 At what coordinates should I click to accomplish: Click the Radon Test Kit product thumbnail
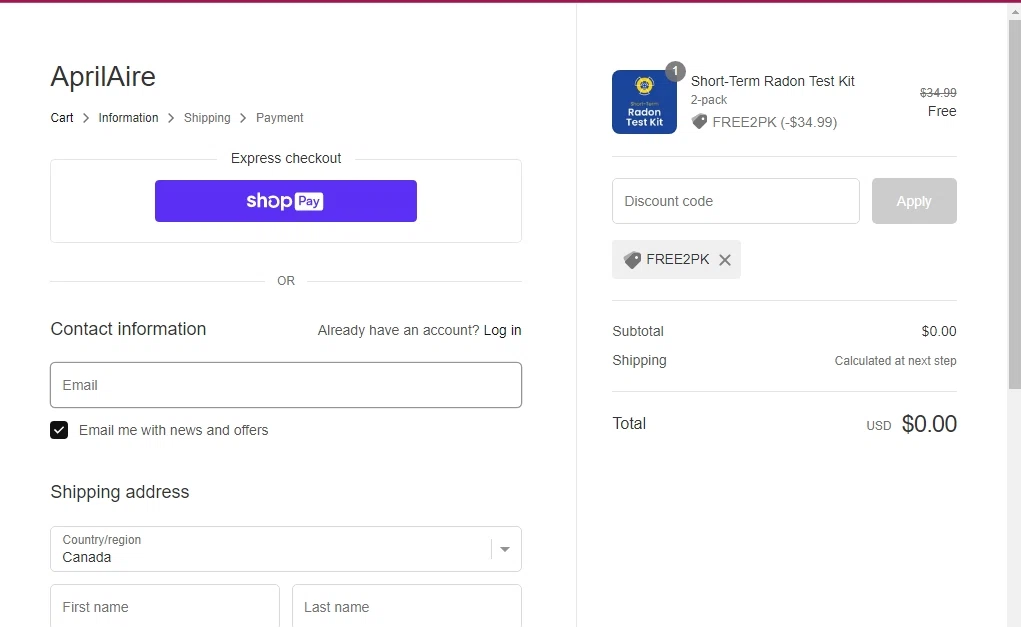645,102
